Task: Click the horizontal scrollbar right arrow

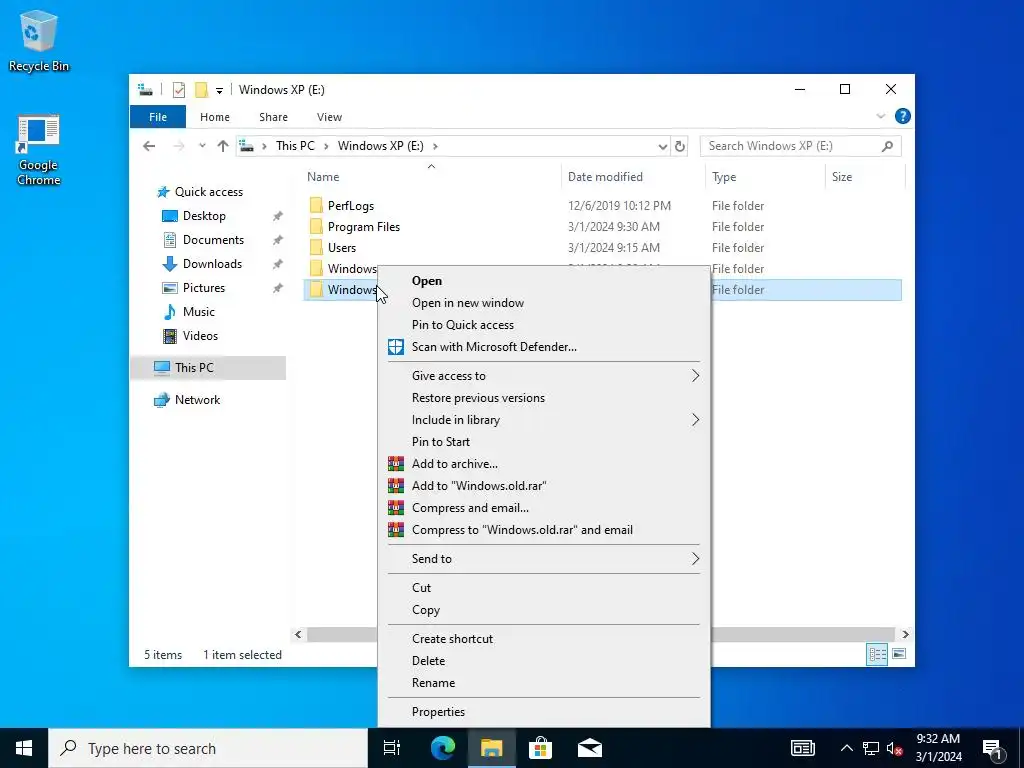Action: [x=905, y=634]
